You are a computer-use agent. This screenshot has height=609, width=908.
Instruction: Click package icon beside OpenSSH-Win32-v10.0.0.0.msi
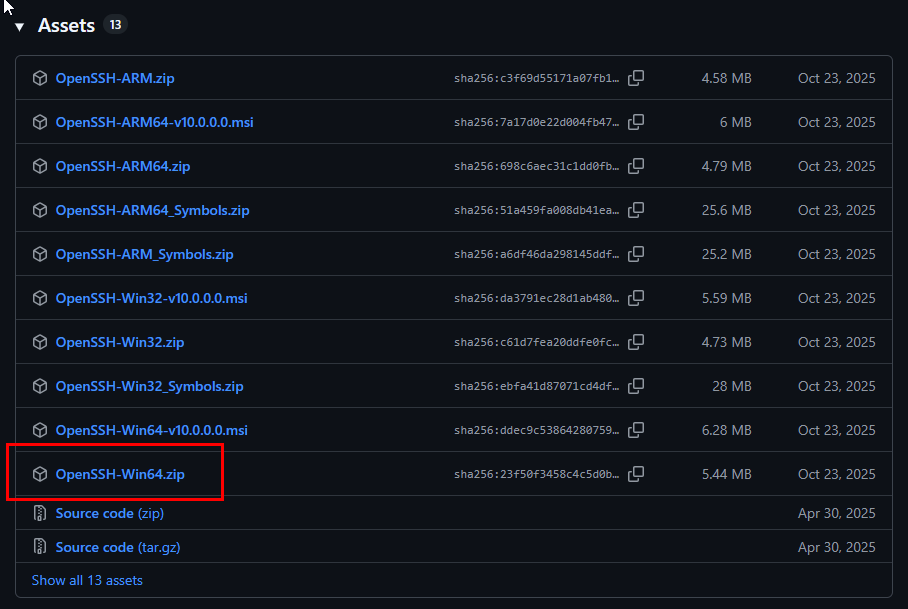pos(40,298)
